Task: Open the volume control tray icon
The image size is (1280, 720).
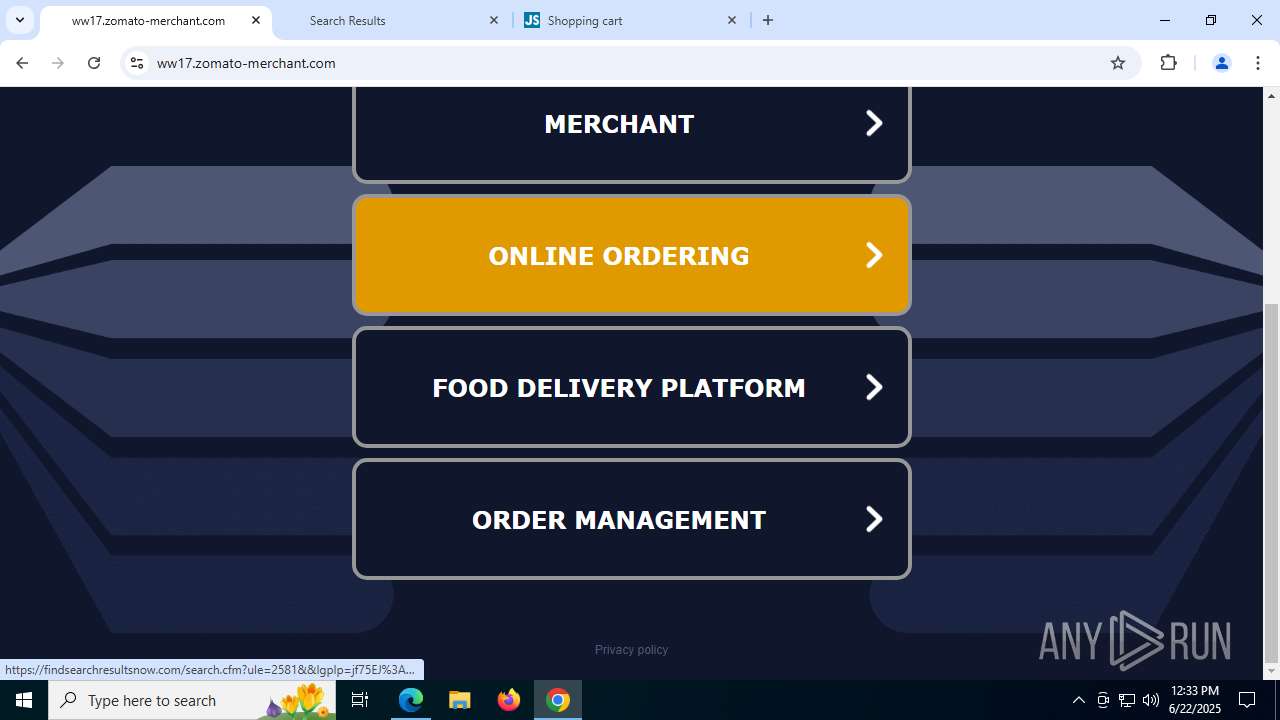Action: point(1151,700)
